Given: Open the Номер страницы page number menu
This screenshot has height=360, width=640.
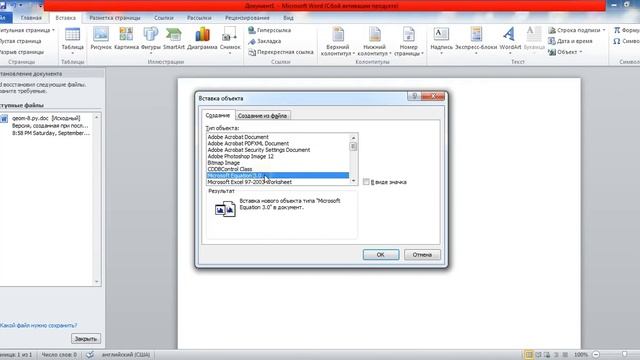Looking at the screenshot, I should 409,41.
